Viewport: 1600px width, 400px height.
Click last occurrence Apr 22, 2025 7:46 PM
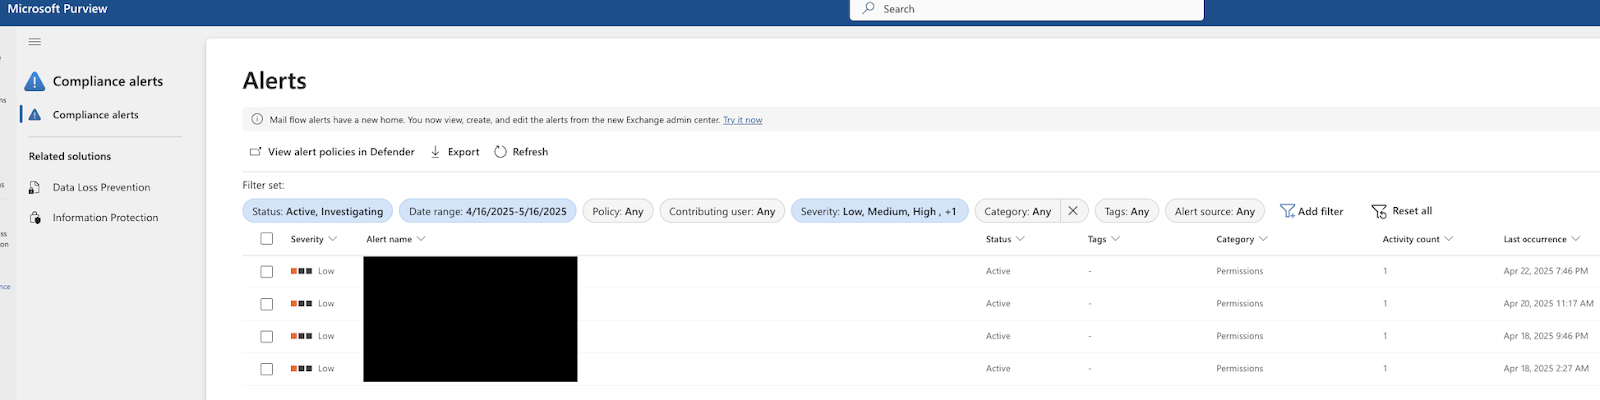click(1546, 272)
